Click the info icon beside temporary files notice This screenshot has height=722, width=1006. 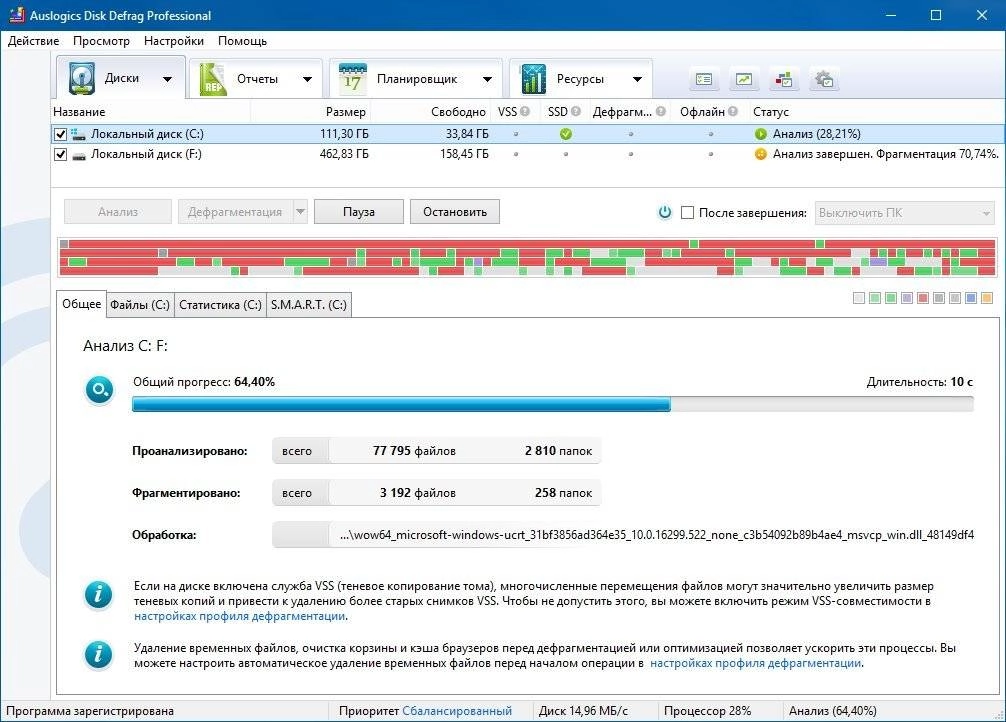(x=98, y=655)
